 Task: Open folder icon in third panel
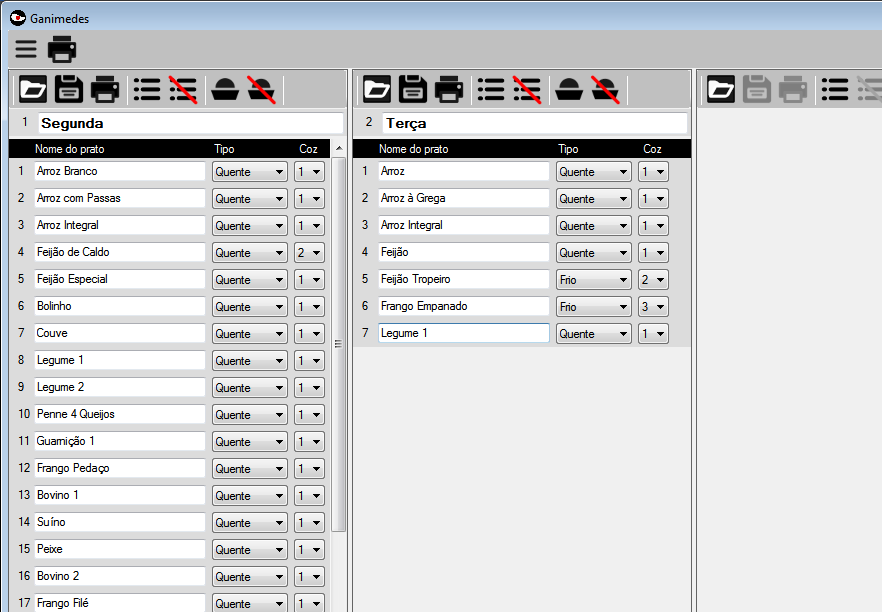(721, 90)
